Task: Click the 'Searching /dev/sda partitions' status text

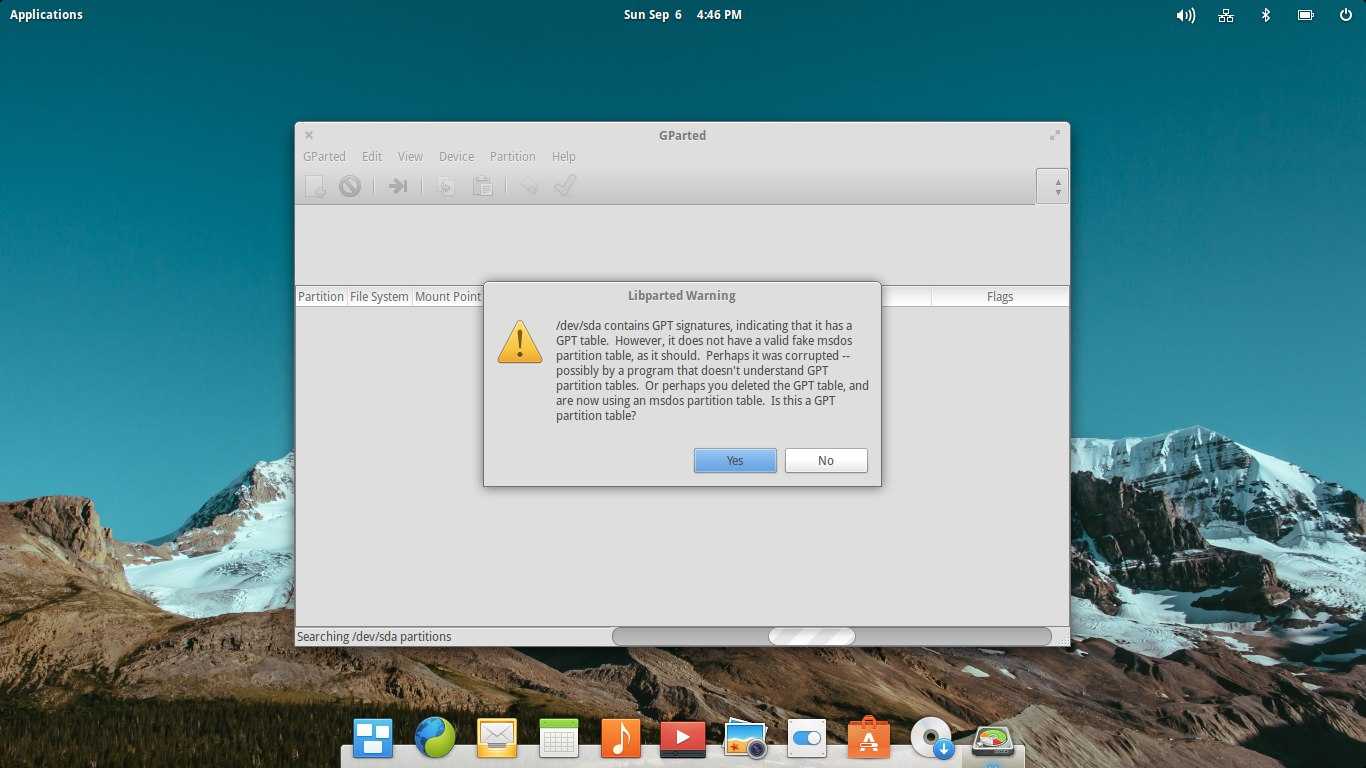Action: 374,637
